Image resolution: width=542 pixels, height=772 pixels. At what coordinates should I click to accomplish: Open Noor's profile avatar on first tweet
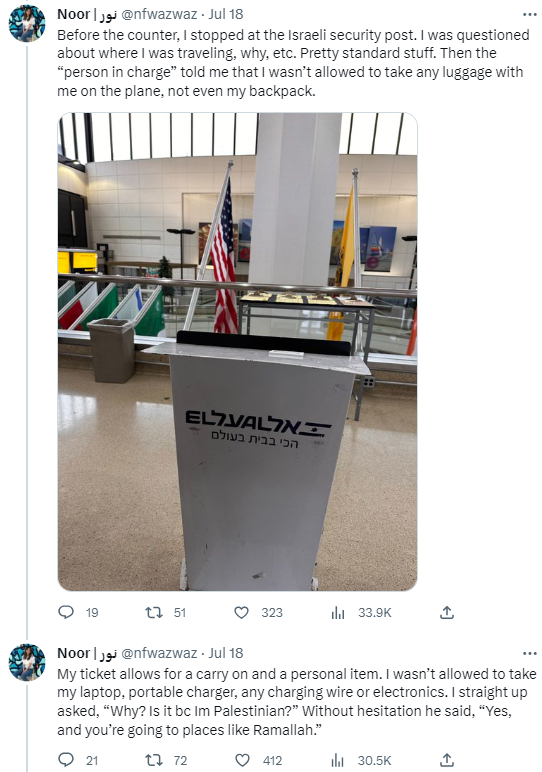pos(27,24)
